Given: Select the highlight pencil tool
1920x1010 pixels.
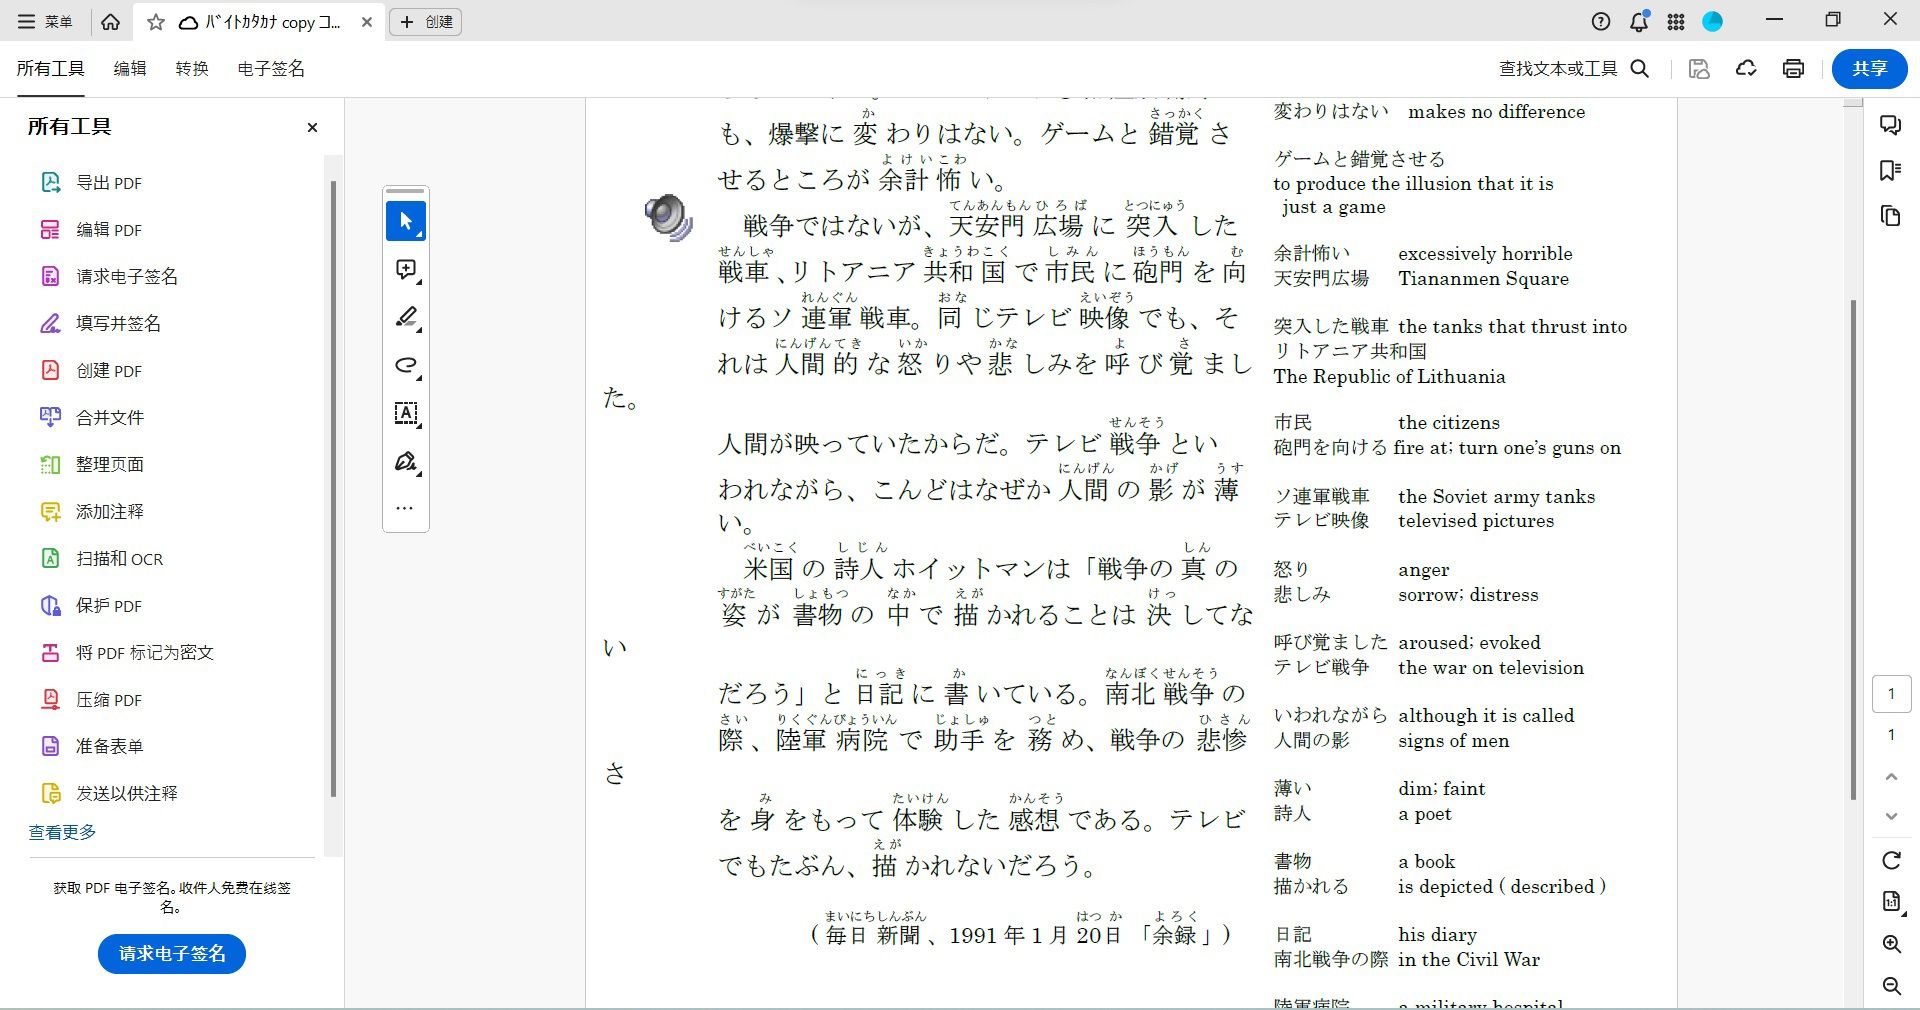Looking at the screenshot, I should click(x=405, y=318).
